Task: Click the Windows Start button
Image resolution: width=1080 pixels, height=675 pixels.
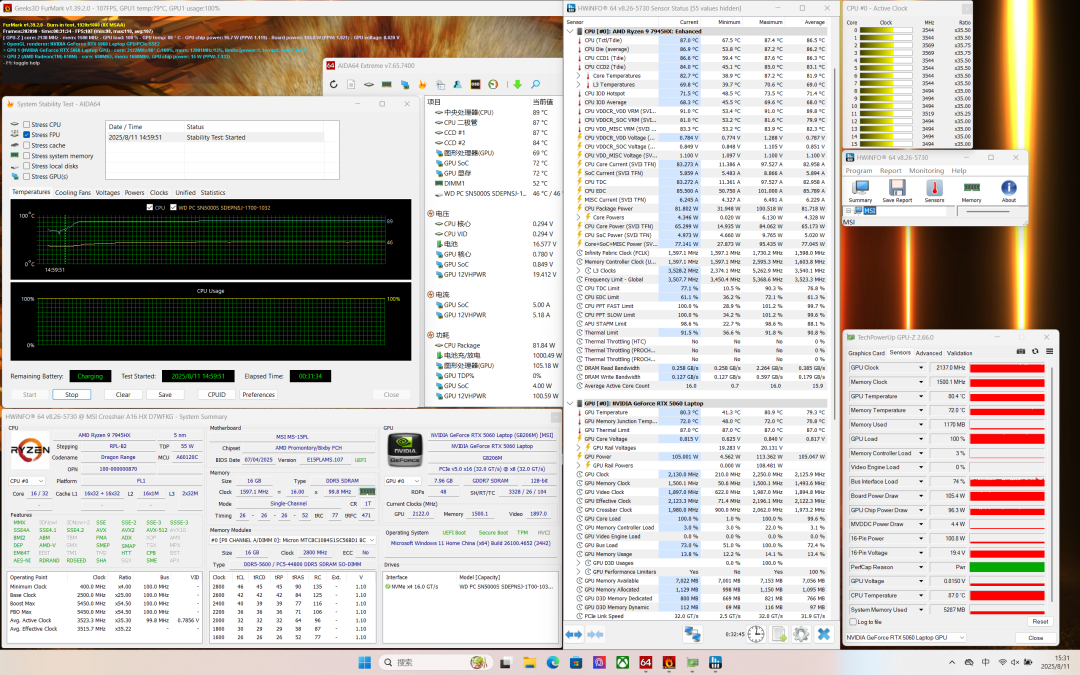Action: point(365,663)
